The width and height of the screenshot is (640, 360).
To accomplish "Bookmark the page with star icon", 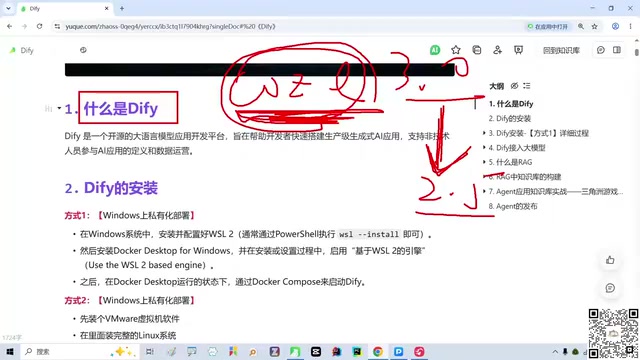I will [x=594, y=26].
